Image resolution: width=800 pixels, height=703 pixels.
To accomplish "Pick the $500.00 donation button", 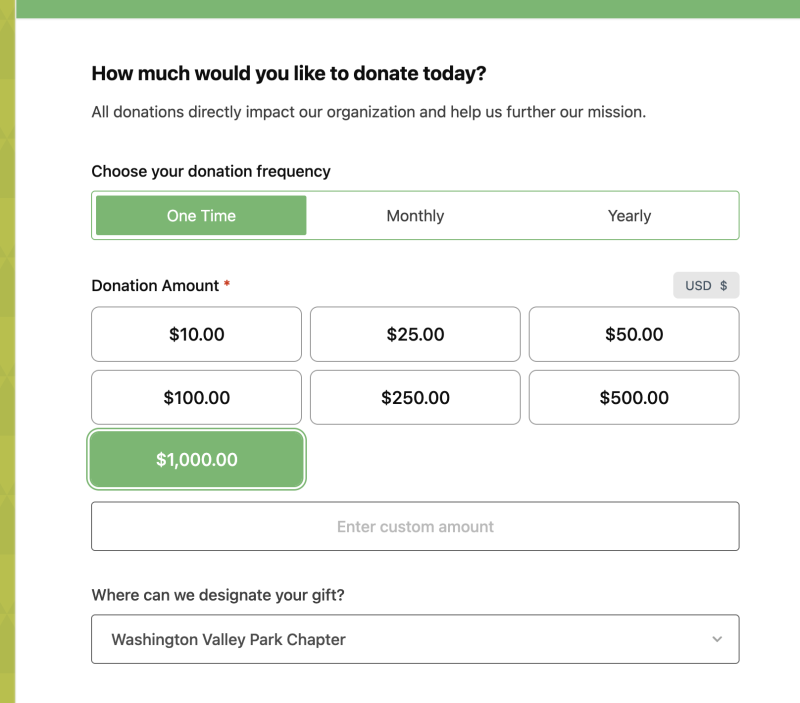I will [634, 397].
